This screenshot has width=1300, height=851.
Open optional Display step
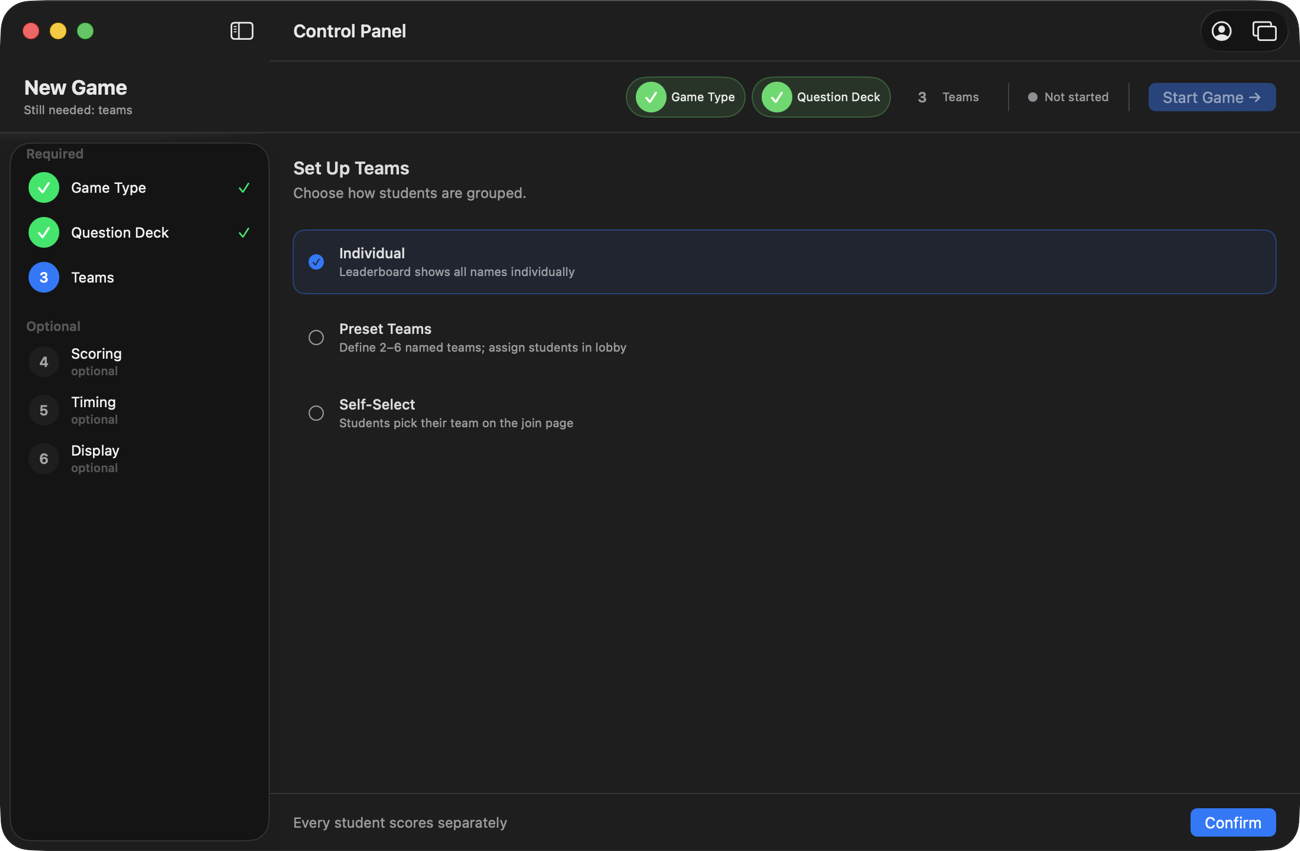pyautogui.click(x=140, y=459)
